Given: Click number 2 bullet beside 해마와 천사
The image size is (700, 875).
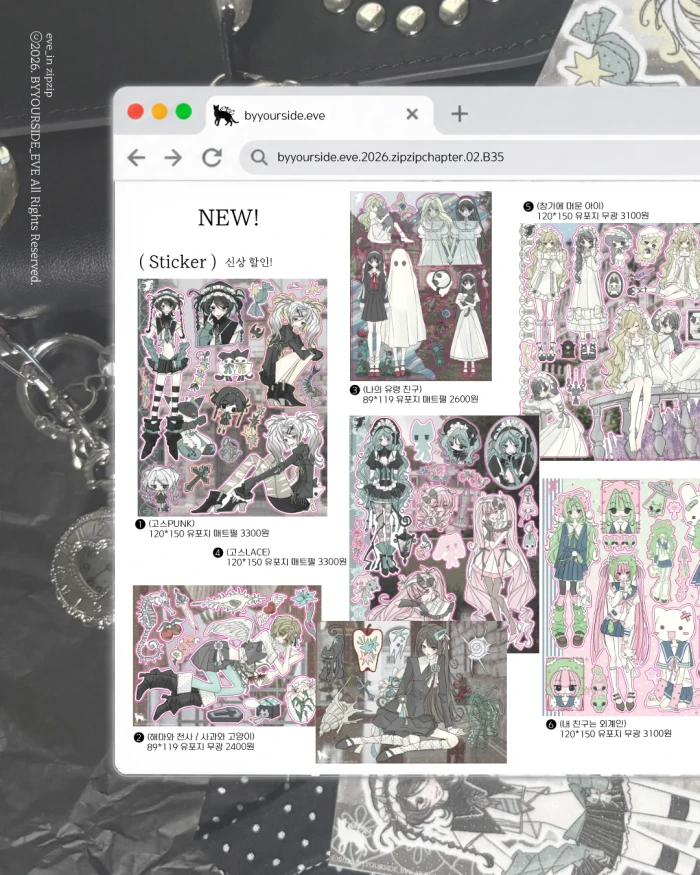Looking at the screenshot, I should [139, 737].
